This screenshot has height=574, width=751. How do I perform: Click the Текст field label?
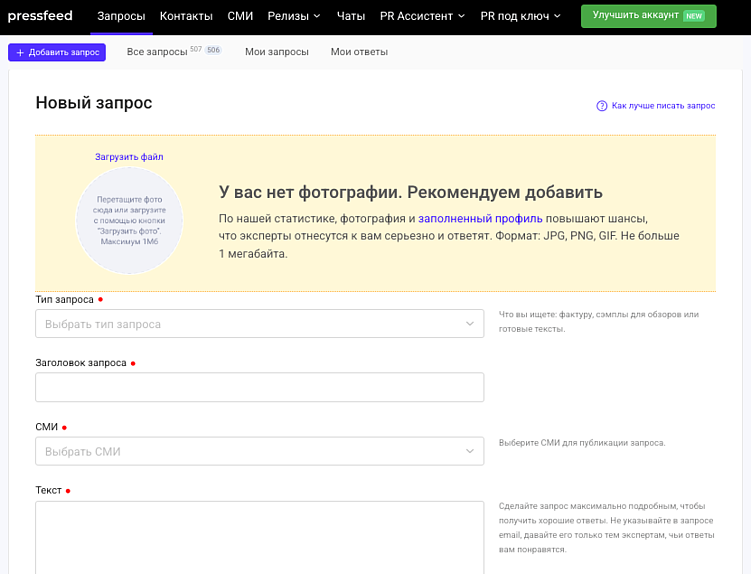coord(48,490)
